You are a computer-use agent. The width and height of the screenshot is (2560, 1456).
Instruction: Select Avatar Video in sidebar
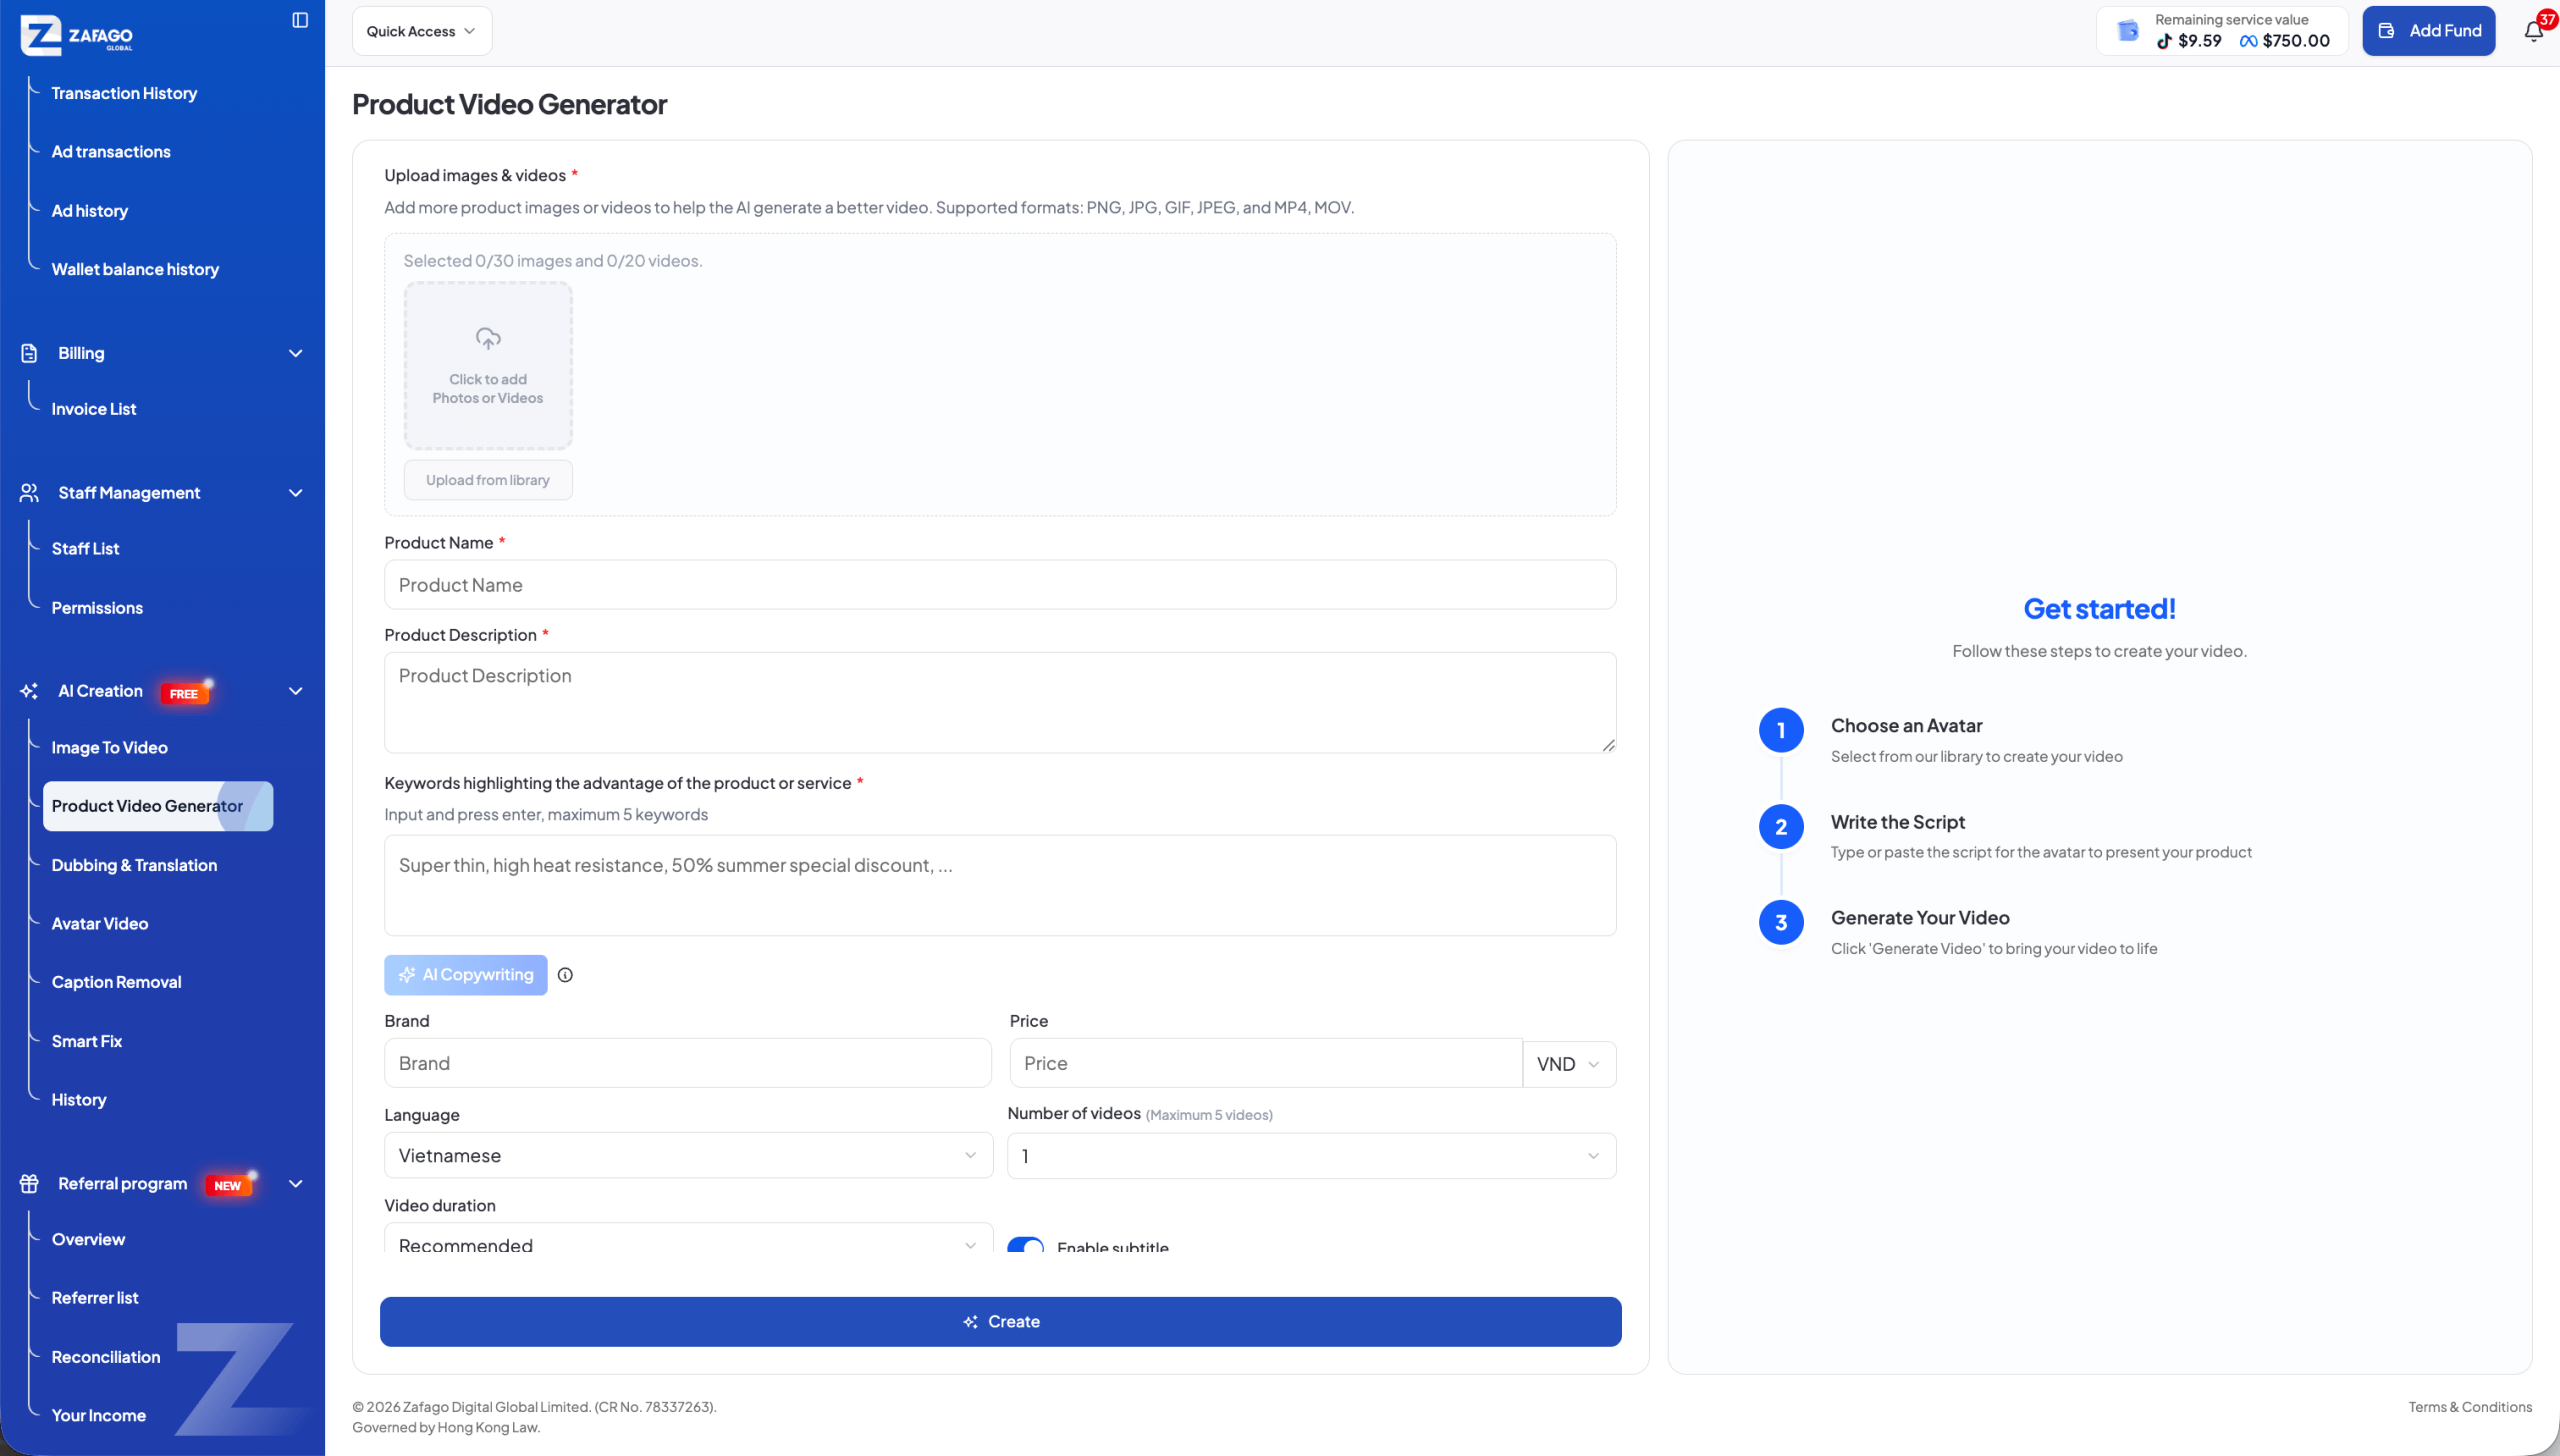100,924
